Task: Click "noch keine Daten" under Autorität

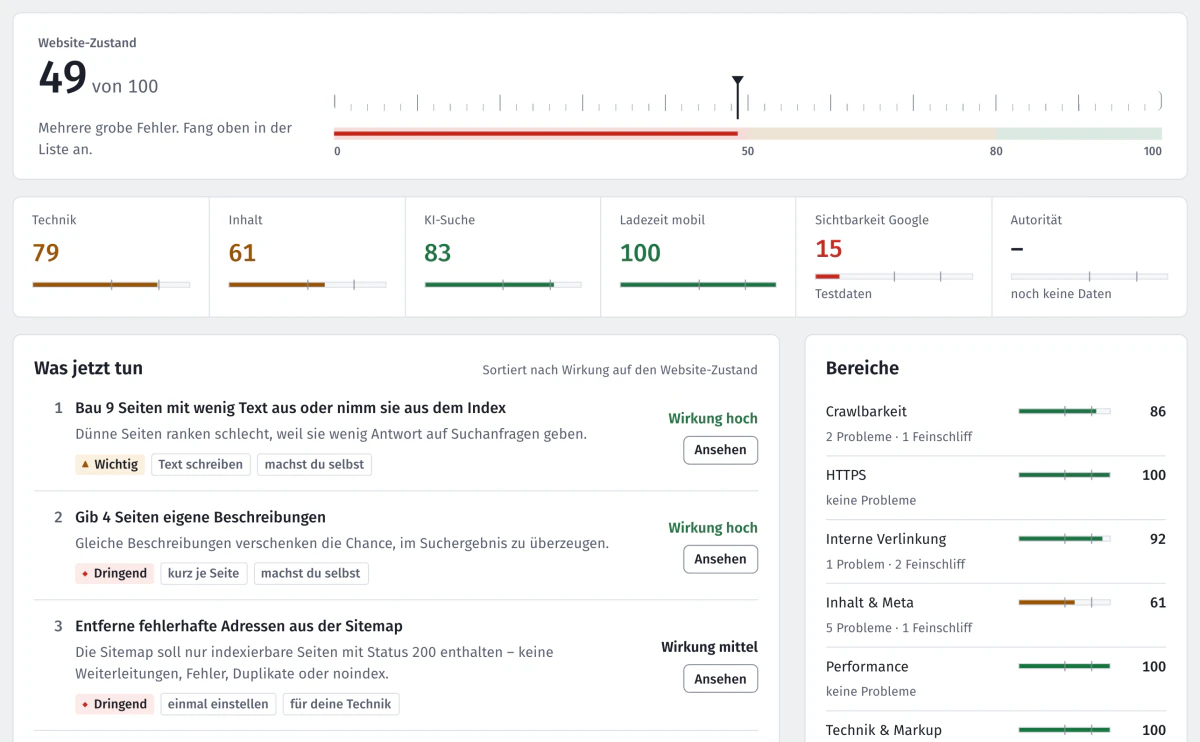Action: 1061,294
